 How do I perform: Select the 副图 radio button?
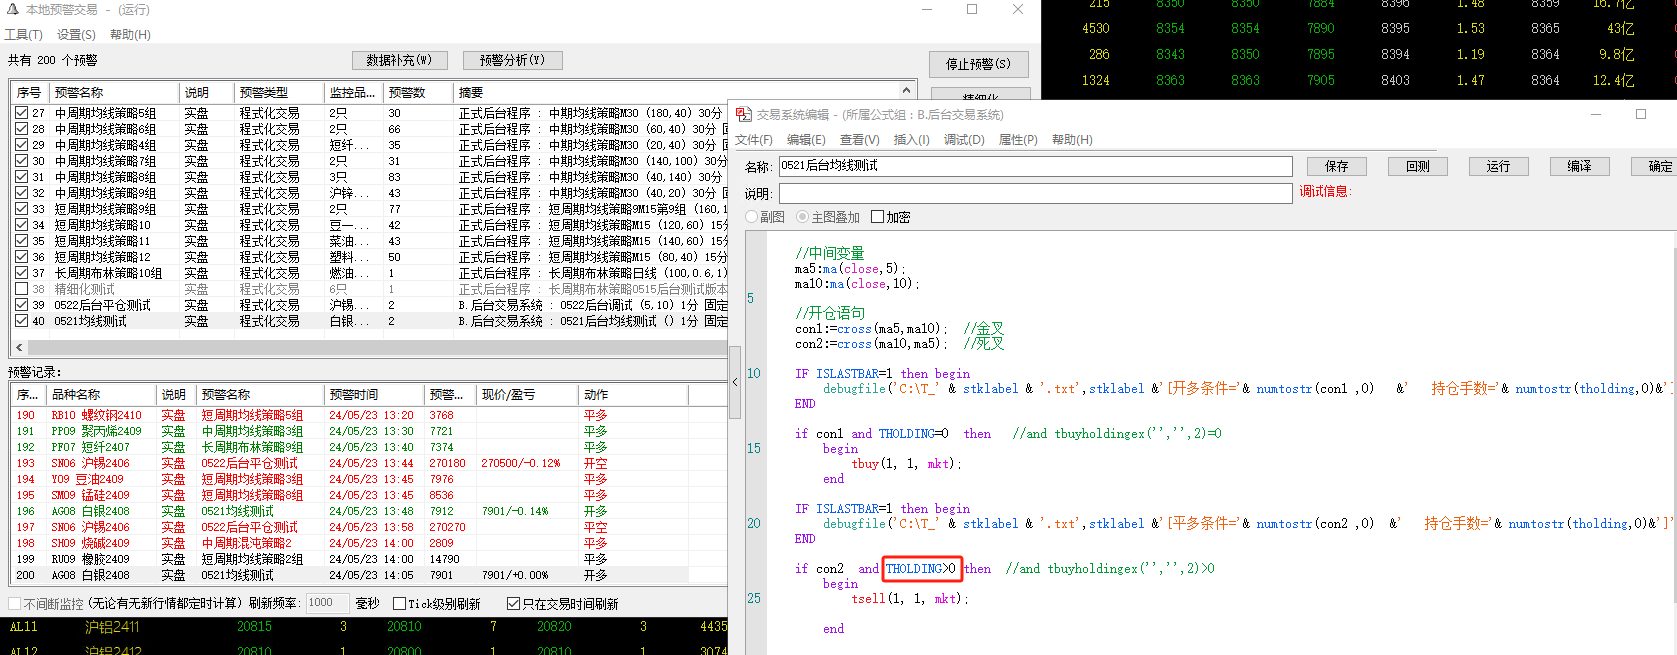752,217
